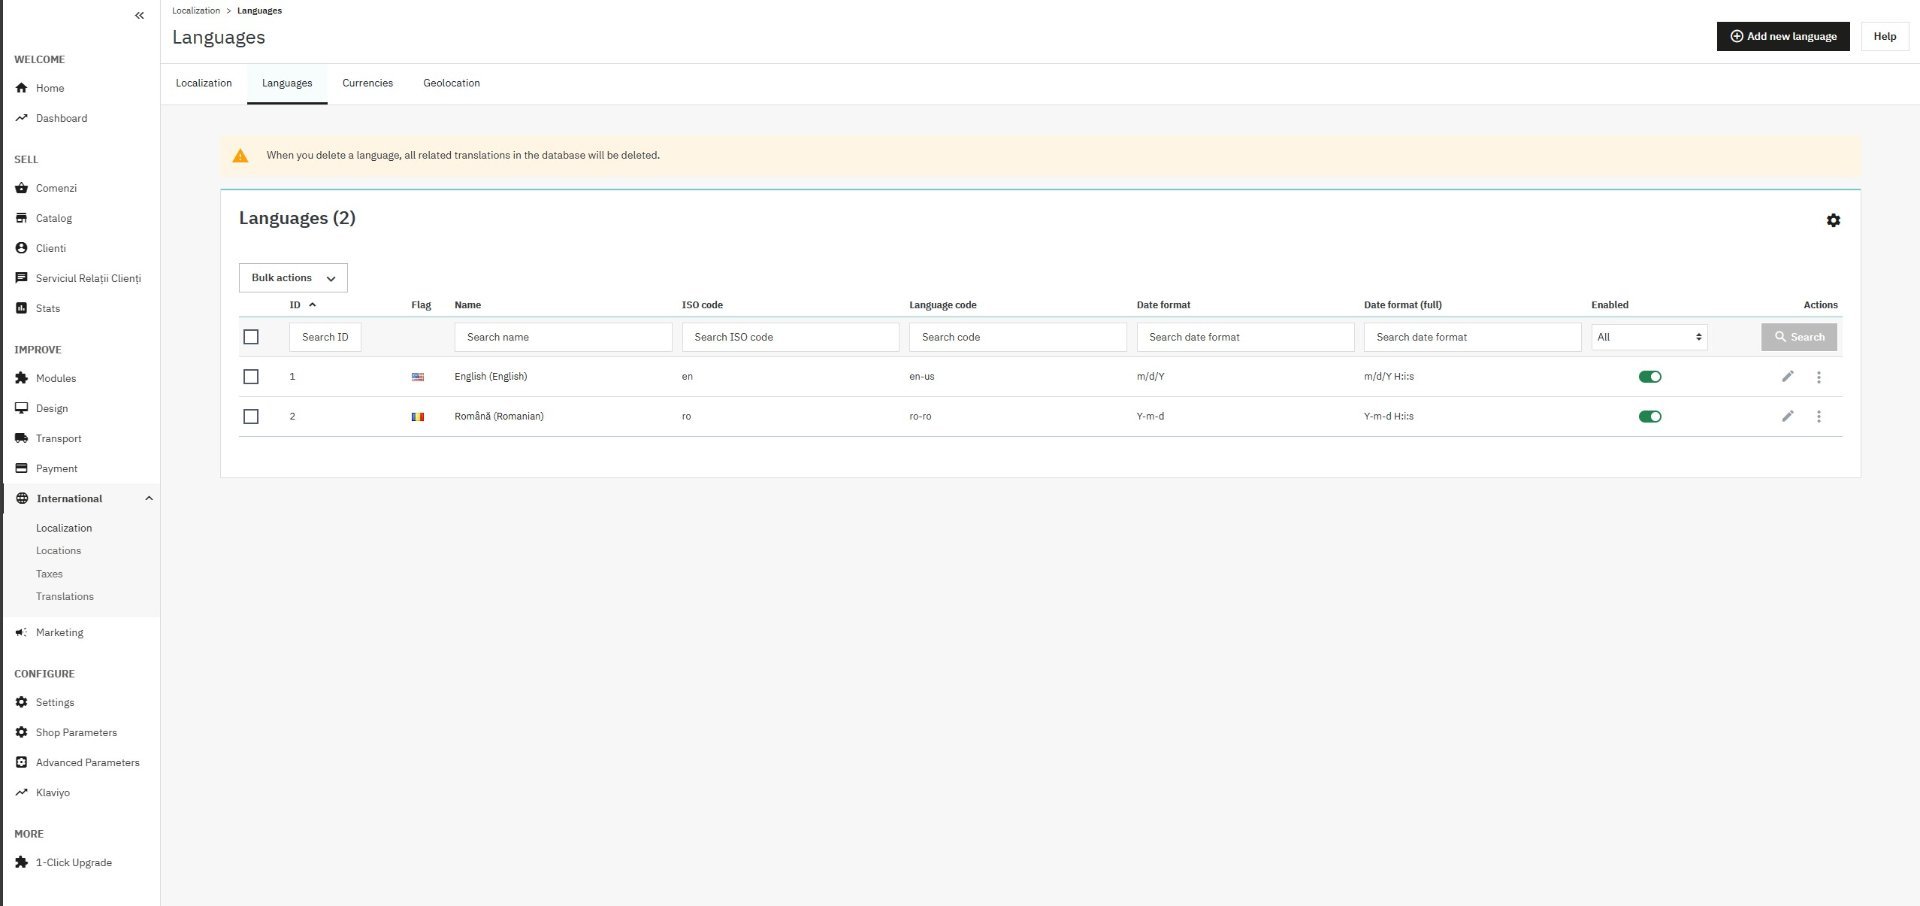
Task: Focus the Date format (full) search field
Action: click(x=1472, y=337)
